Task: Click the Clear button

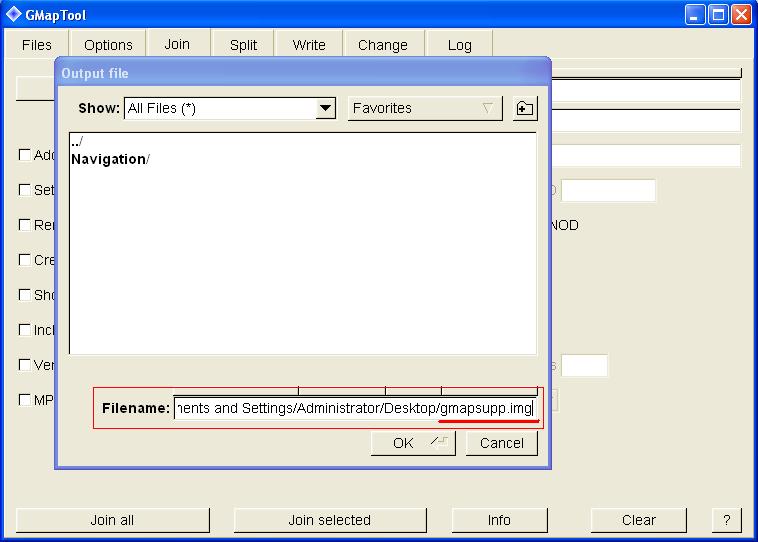Action: (x=638, y=520)
